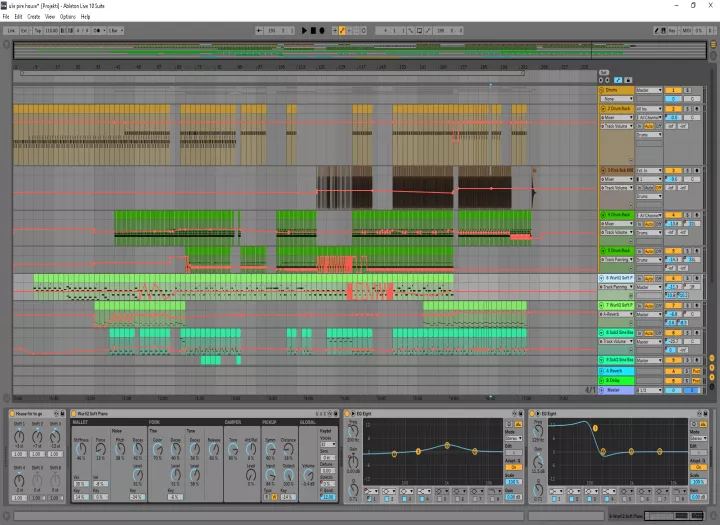
Task: Fold the 2 Drum Rack track
Action: [603, 109]
